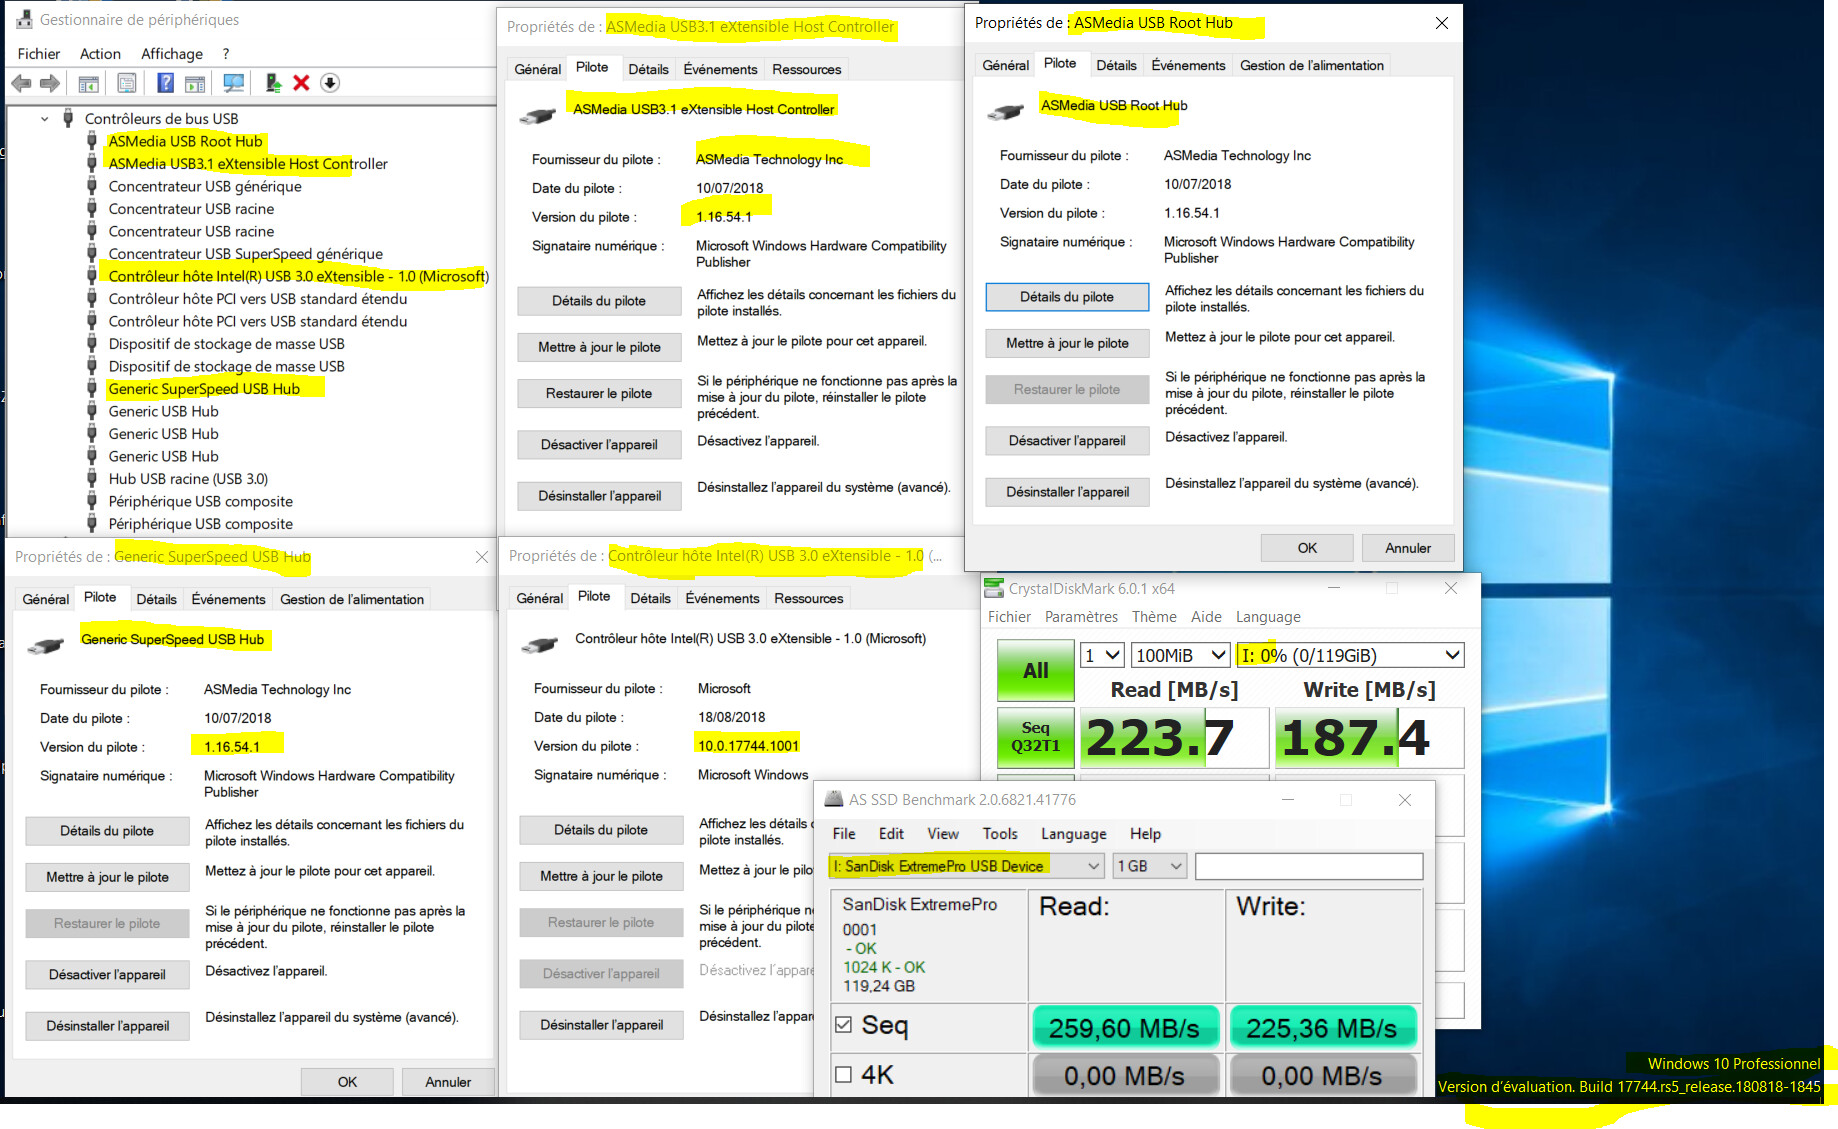Image resolution: width=1838 pixels, height=1129 pixels.
Task: Enable the 4K test checkbox in AS SSD
Action: pyautogui.click(x=843, y=1074)
